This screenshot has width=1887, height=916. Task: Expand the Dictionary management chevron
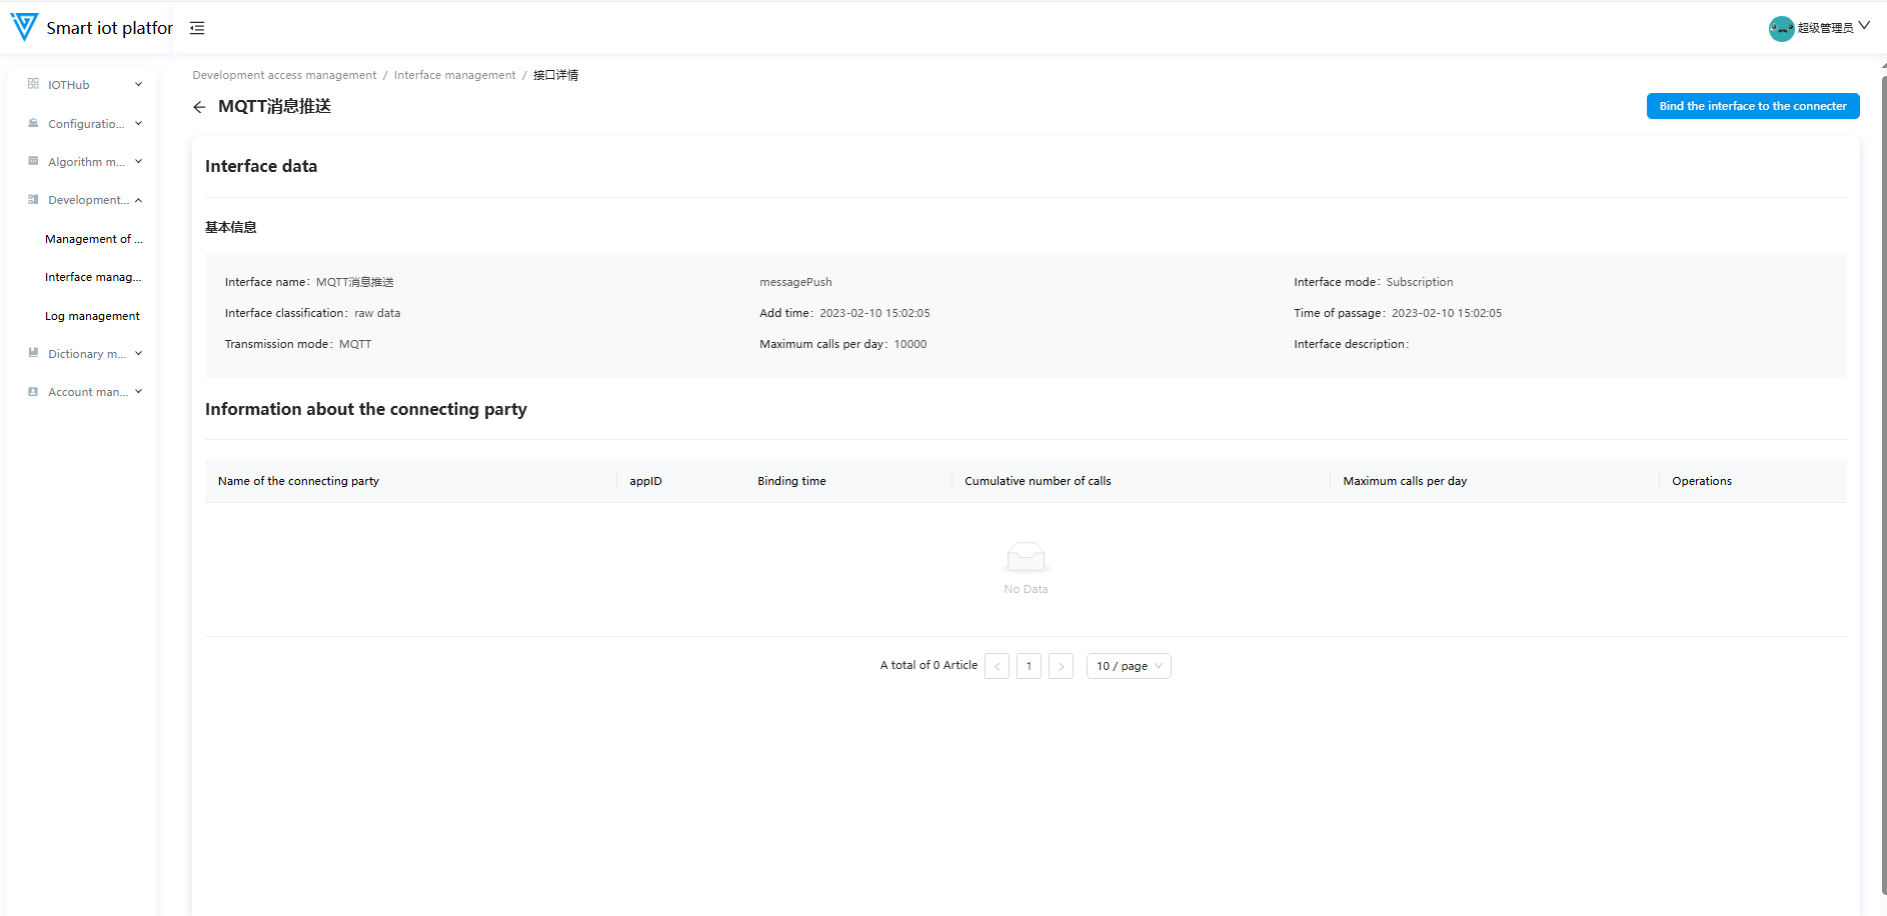[x=138, y=353]
